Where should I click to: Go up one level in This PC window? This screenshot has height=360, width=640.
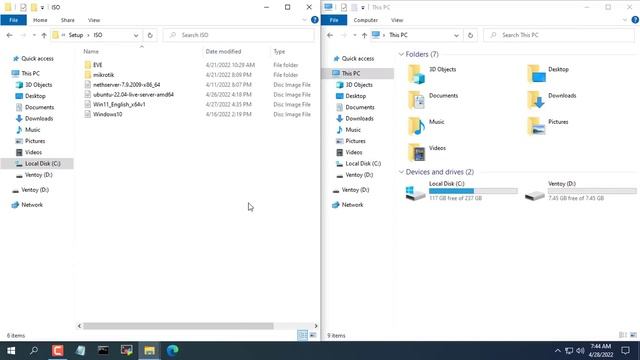tap(364, 35)
